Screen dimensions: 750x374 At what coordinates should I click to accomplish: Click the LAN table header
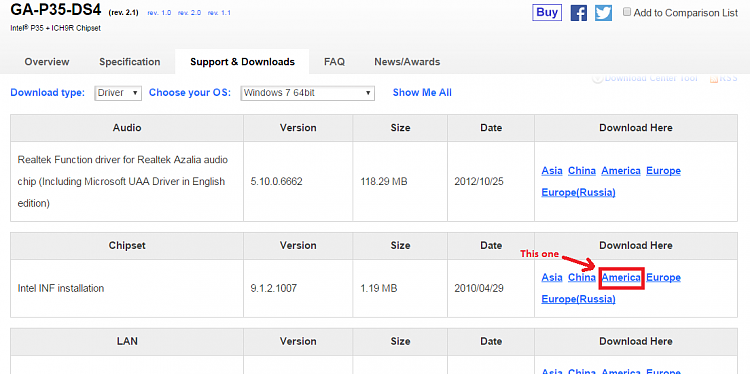pos(127,341)
